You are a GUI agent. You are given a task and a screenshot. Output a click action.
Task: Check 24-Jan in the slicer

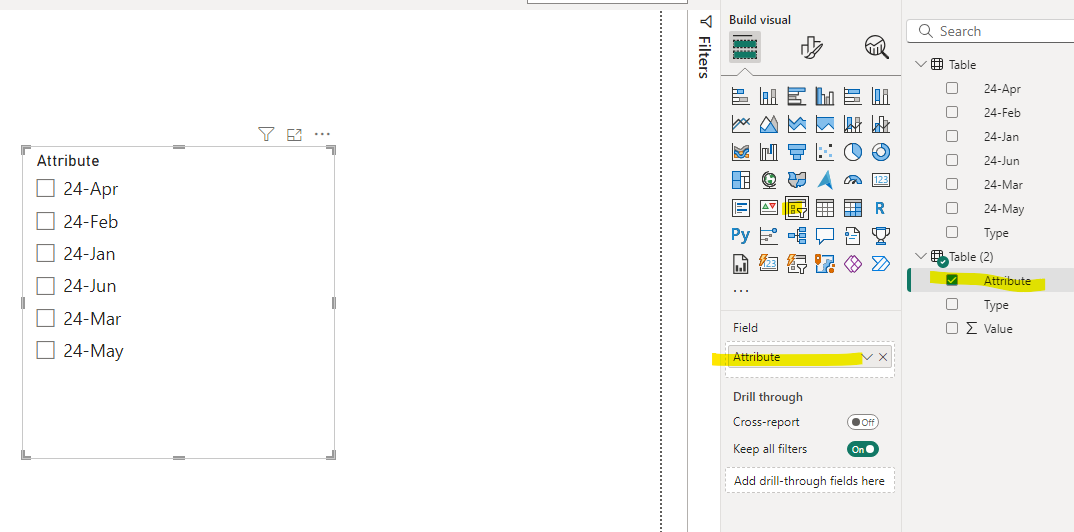(45, 253)
